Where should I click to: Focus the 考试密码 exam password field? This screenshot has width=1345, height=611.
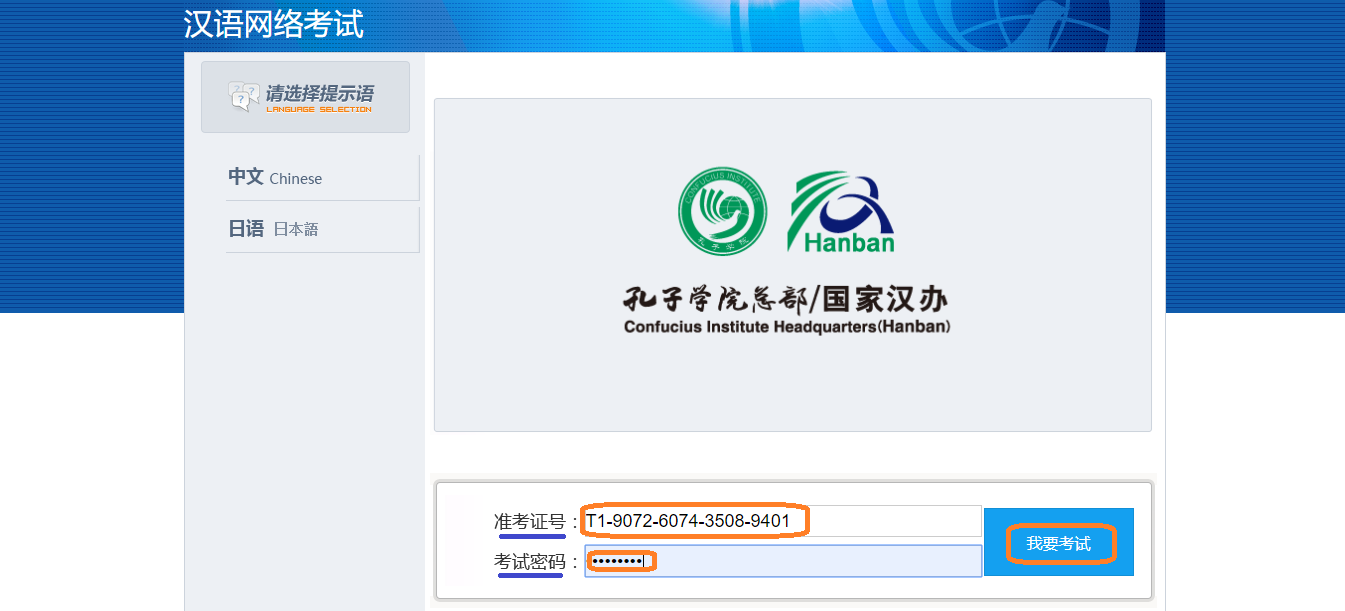(783, 561)
